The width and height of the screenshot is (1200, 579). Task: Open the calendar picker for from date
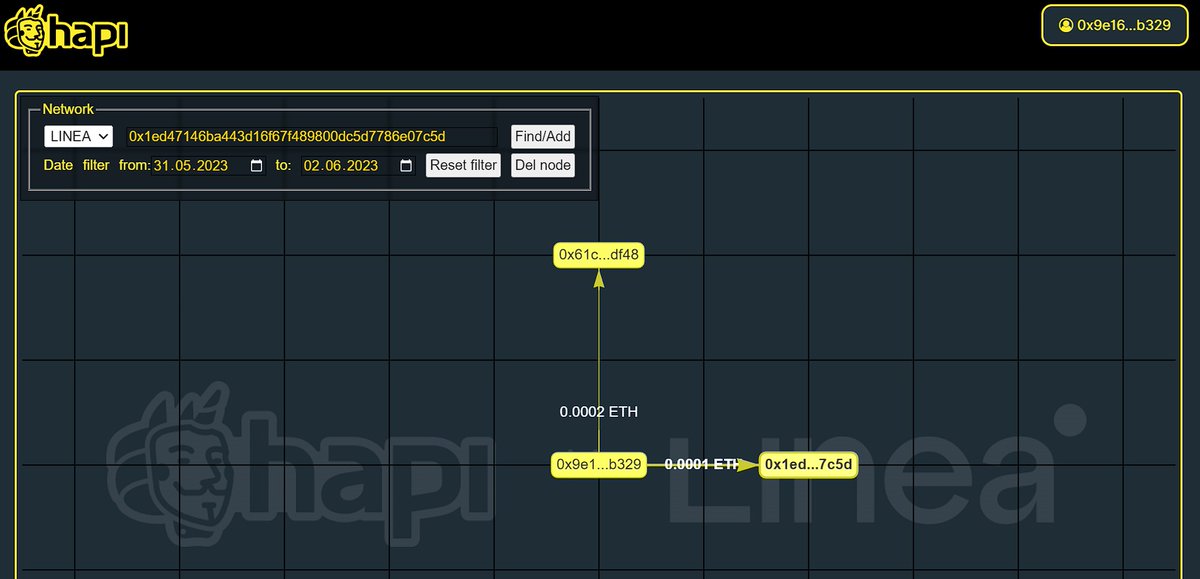coord(257,165)
